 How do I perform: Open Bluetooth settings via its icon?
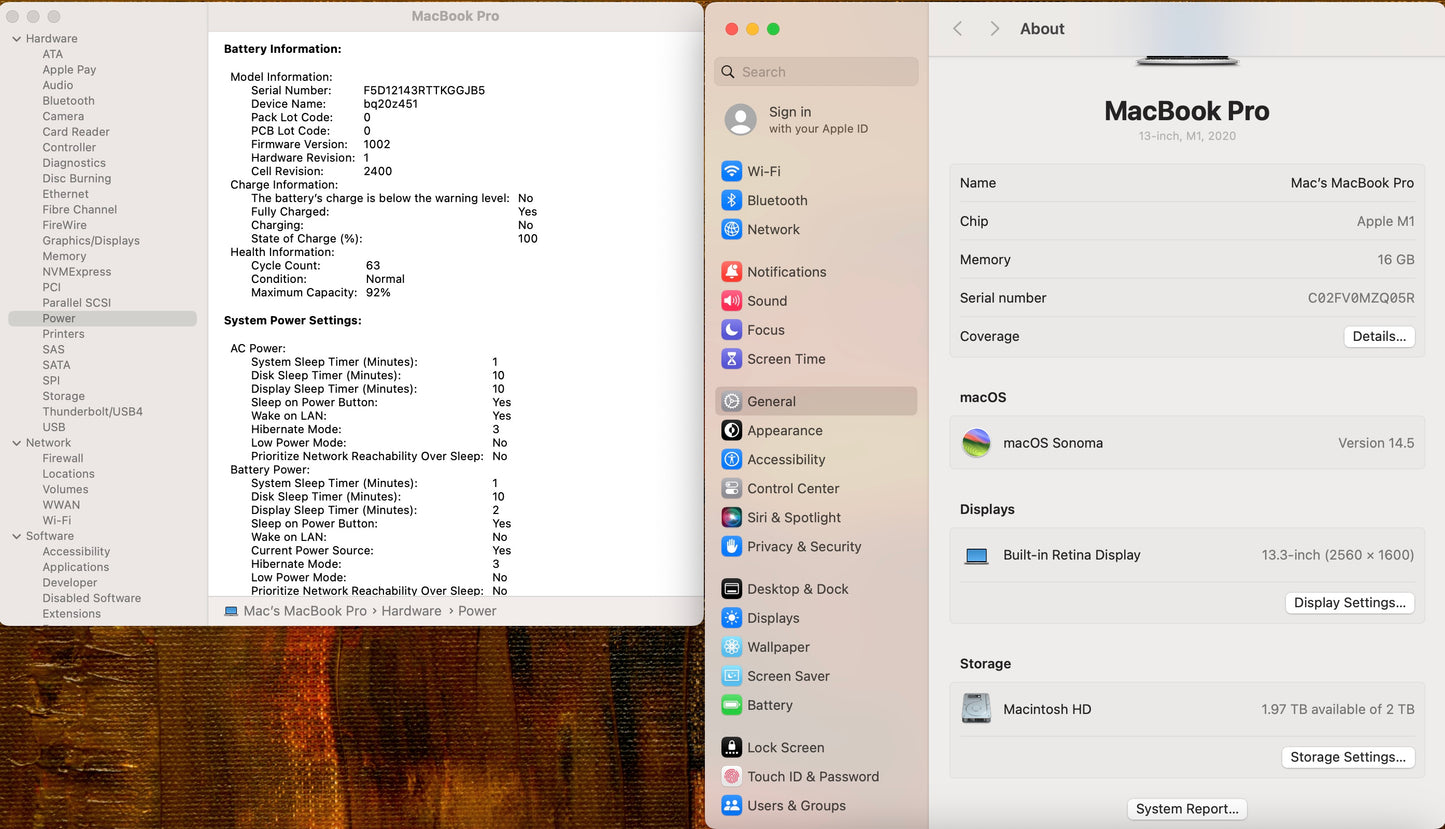tap(731, 200)
